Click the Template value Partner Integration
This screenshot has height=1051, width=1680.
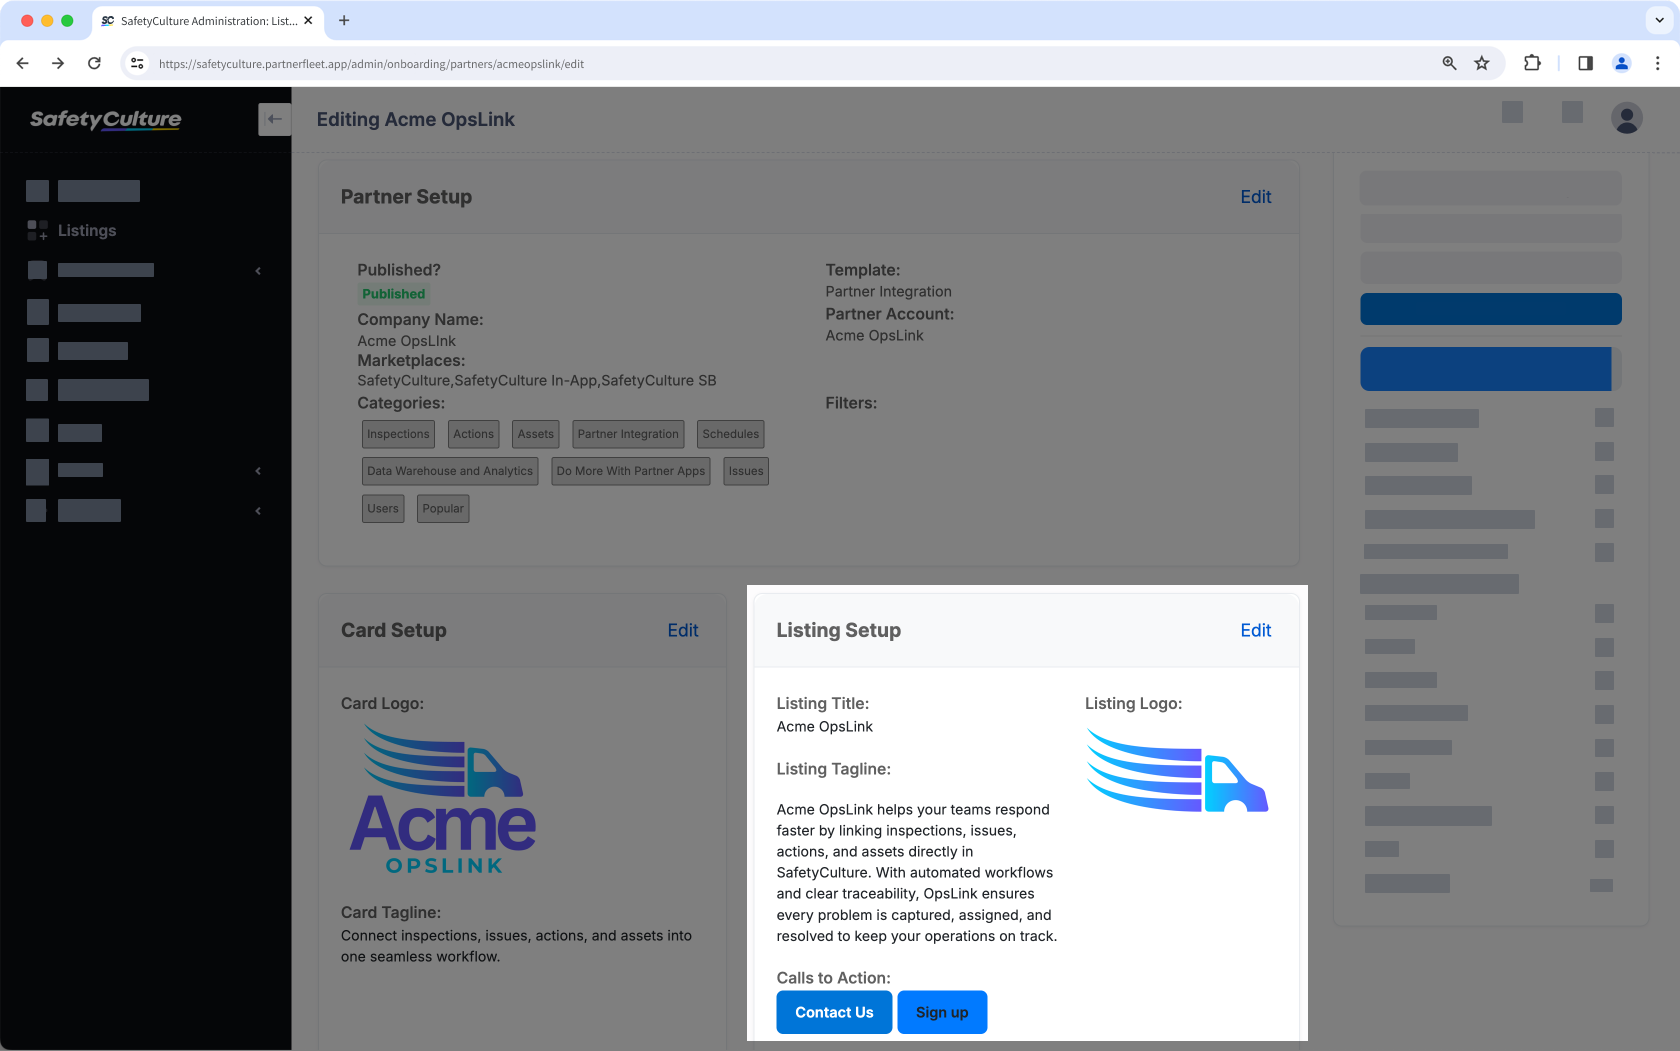(x=889, y=292)
